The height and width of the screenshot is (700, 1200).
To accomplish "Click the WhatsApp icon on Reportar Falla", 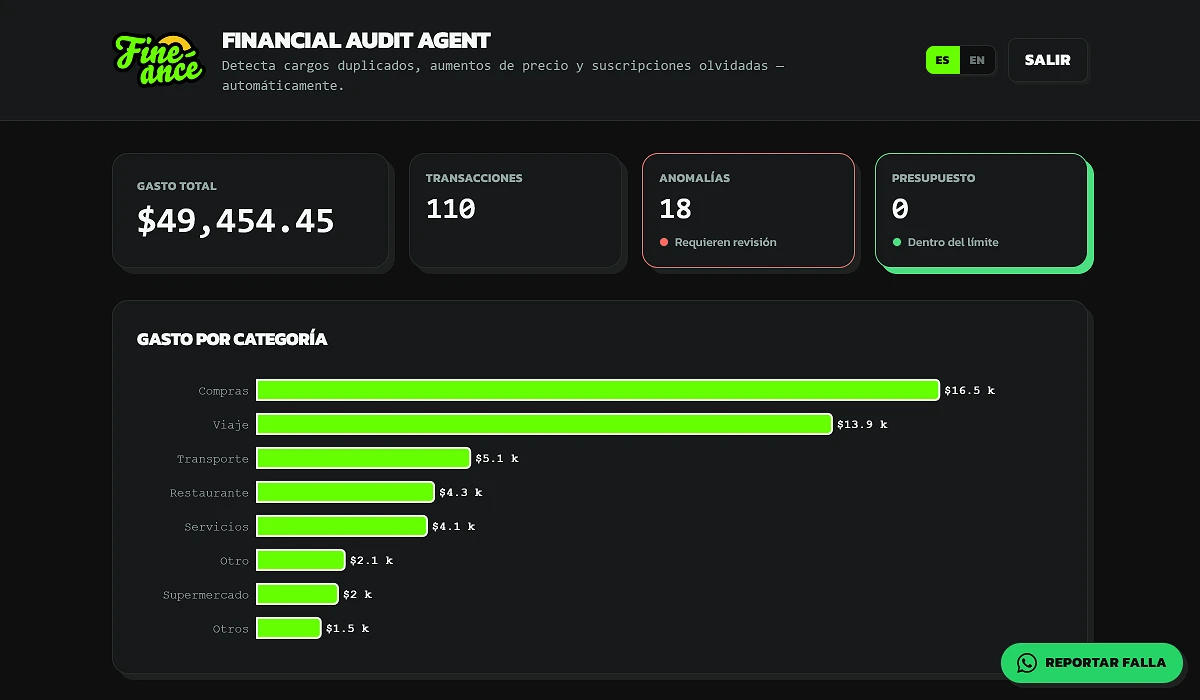I will [1027, 663].
